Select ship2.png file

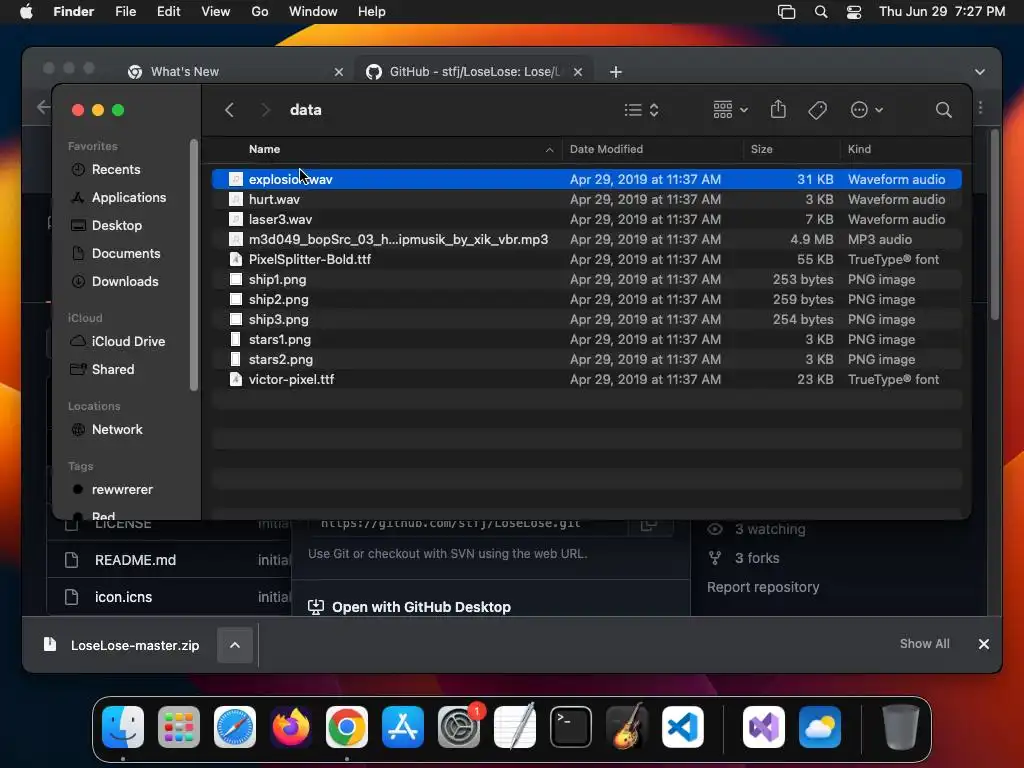[586, 299]
